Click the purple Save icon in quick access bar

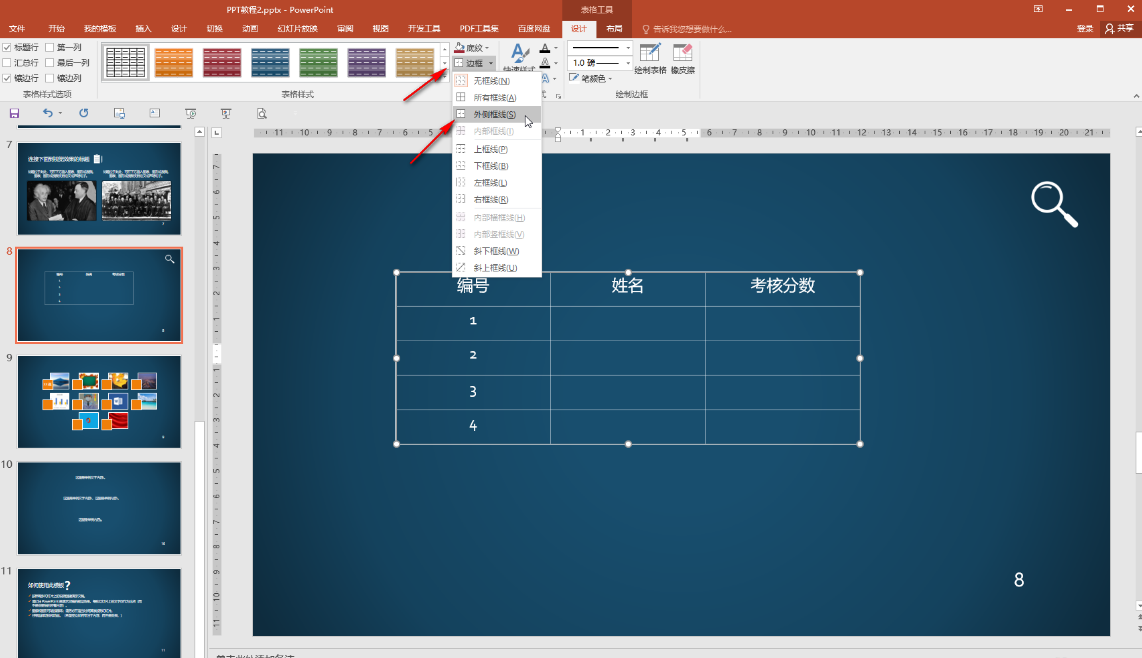tap(14, 113)
